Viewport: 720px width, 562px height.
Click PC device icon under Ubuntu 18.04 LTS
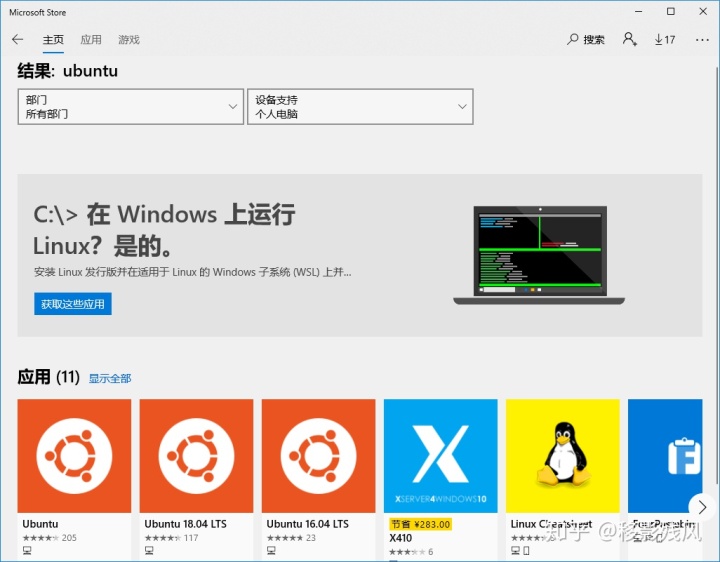tap(149, 550)
